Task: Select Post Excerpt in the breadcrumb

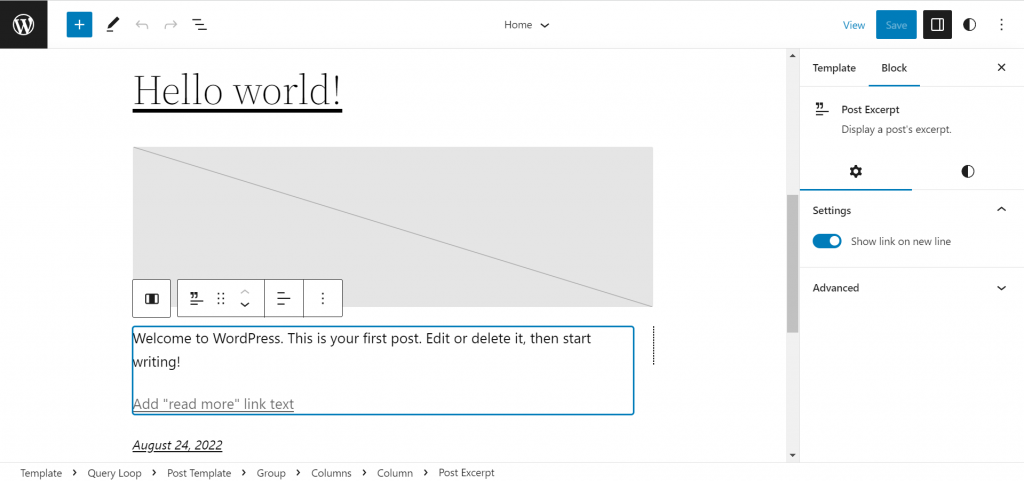Action: 466,473
